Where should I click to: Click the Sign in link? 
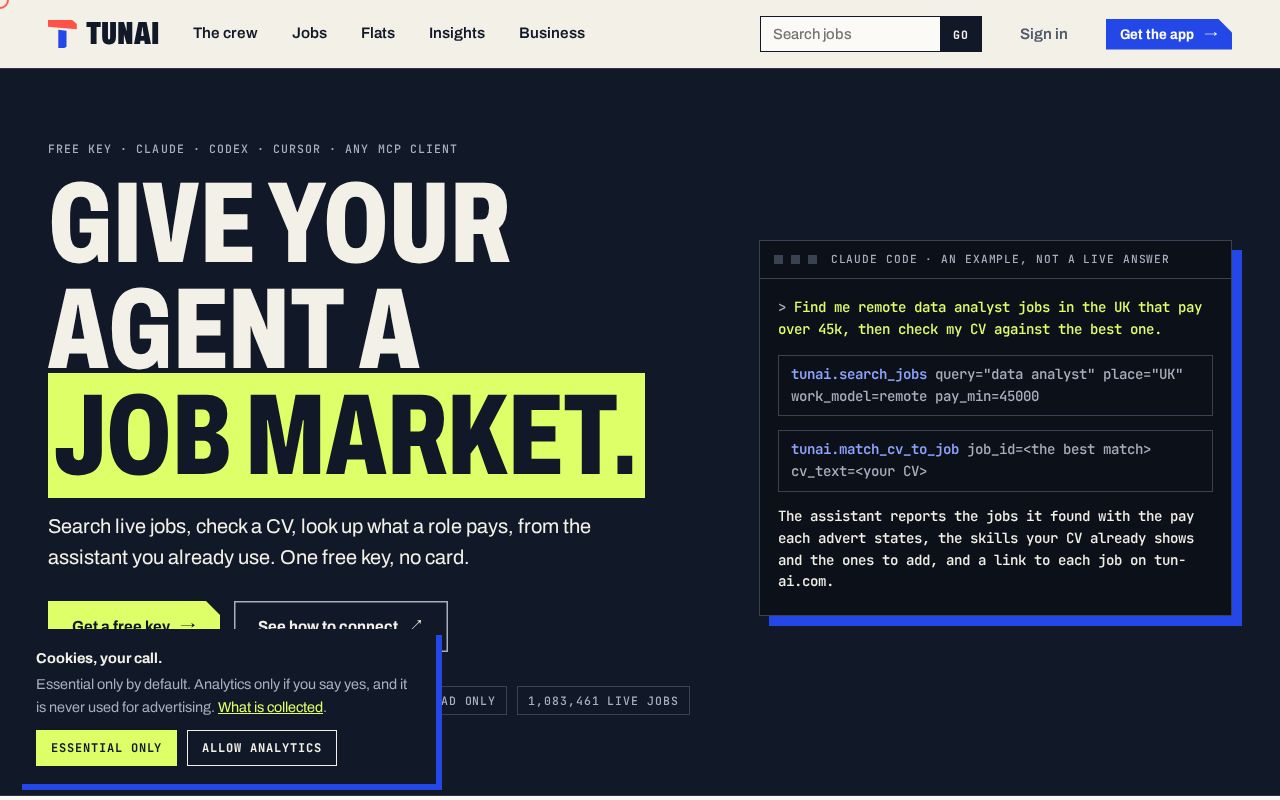point(1043,34)
